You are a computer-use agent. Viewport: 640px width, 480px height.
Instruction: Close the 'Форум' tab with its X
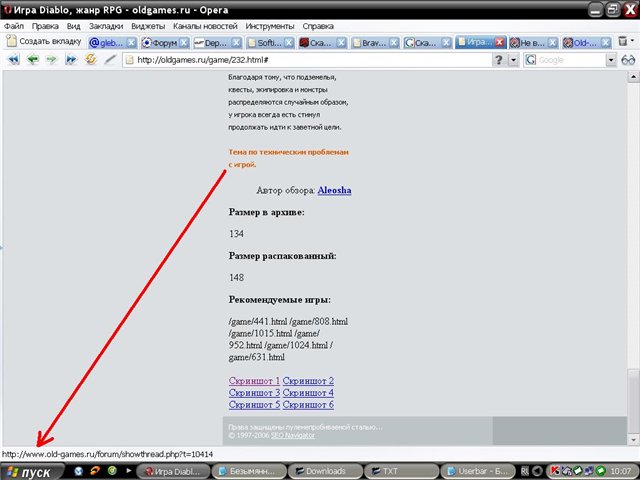pyautogui.click(x=184, y=42)
